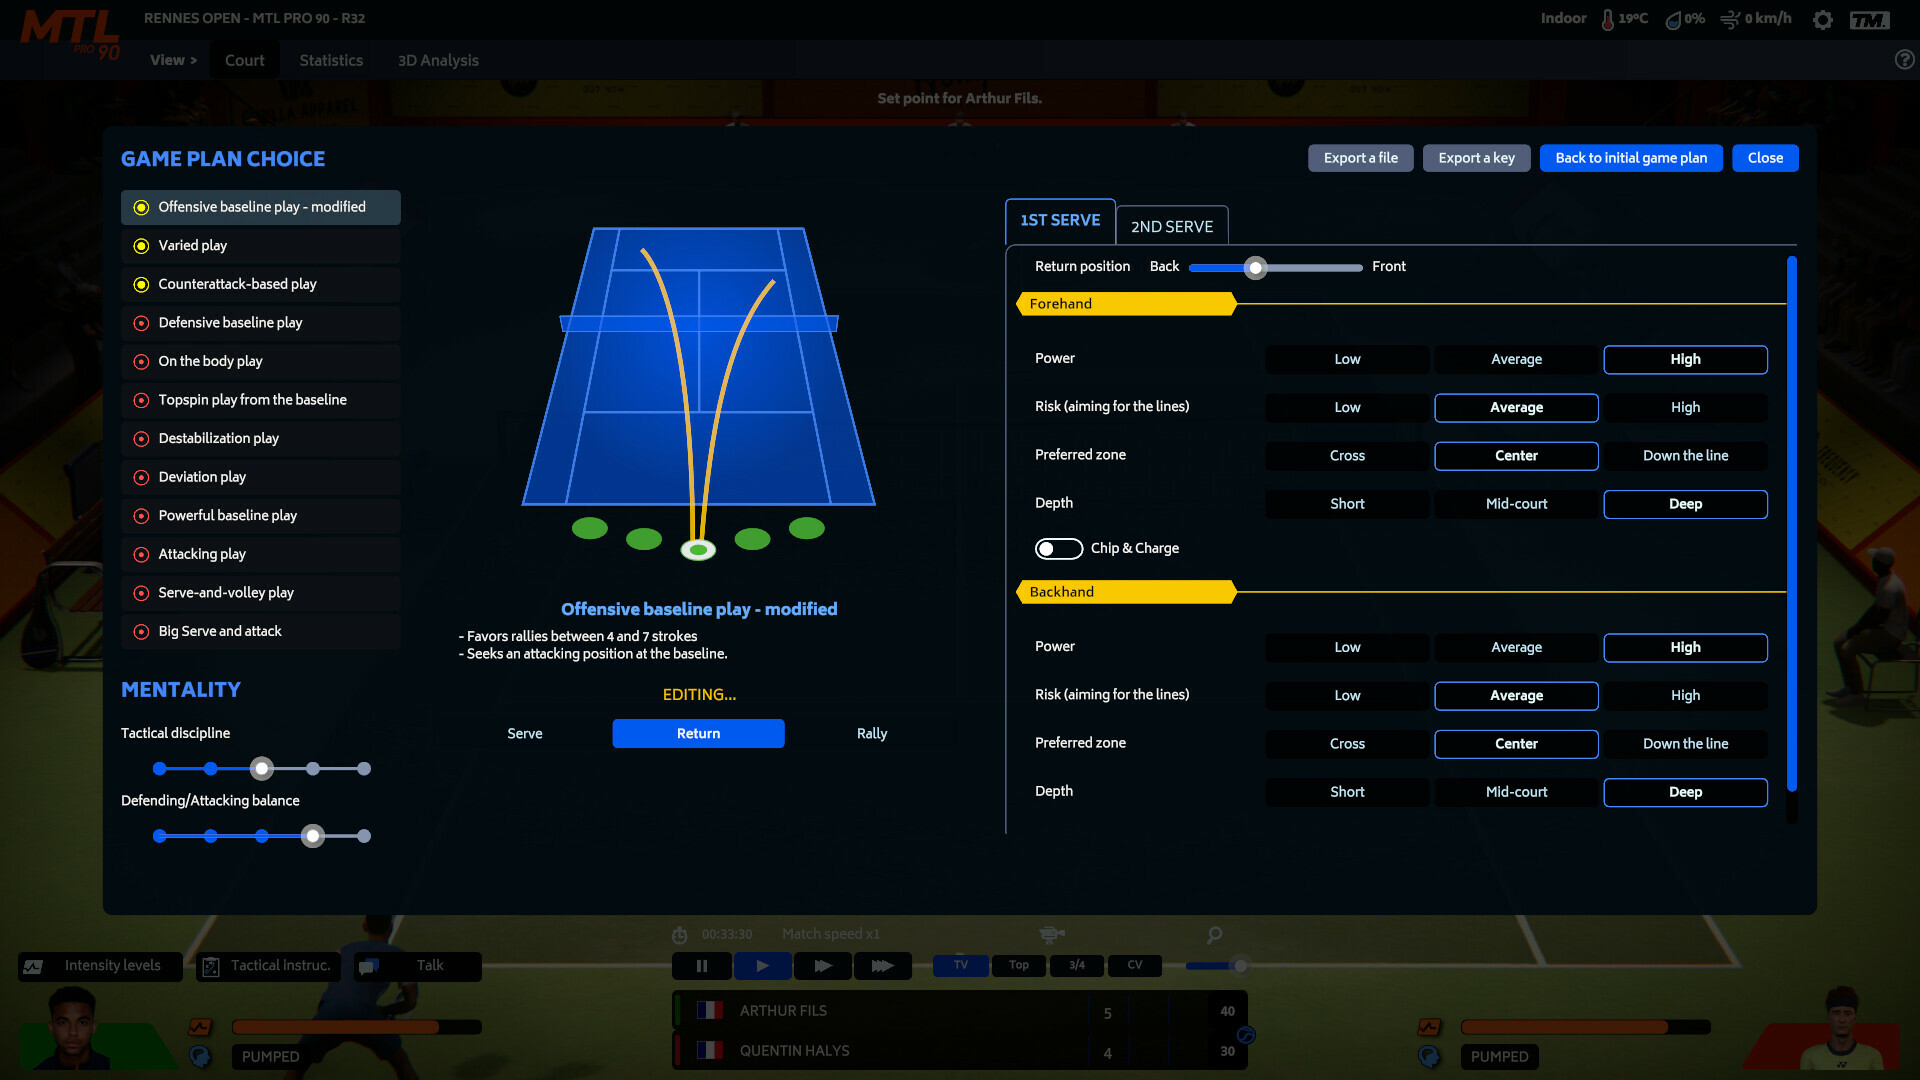Click the TV camera view icon
Image resolution: width=1920 pixels, height=1080 pixels.
click(x=961, y=964)
